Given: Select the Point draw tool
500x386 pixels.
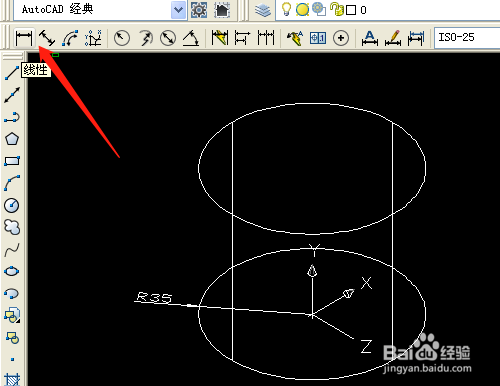Looking at the screenshot, I should (x=12, y=359).
